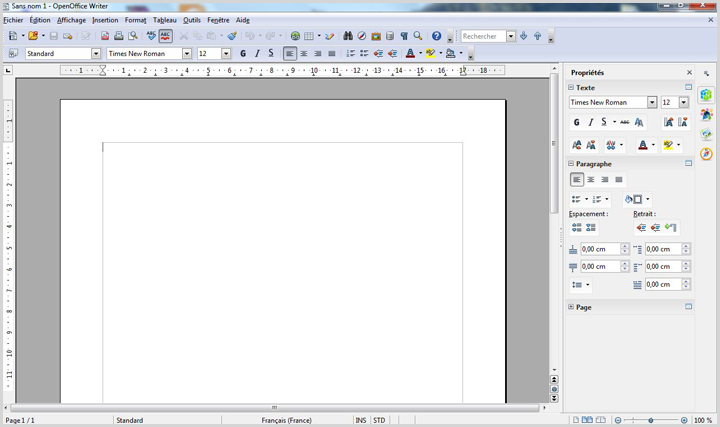
Task: Toggle Underline S in formatting toolbar
Action: tap(271, 53)
